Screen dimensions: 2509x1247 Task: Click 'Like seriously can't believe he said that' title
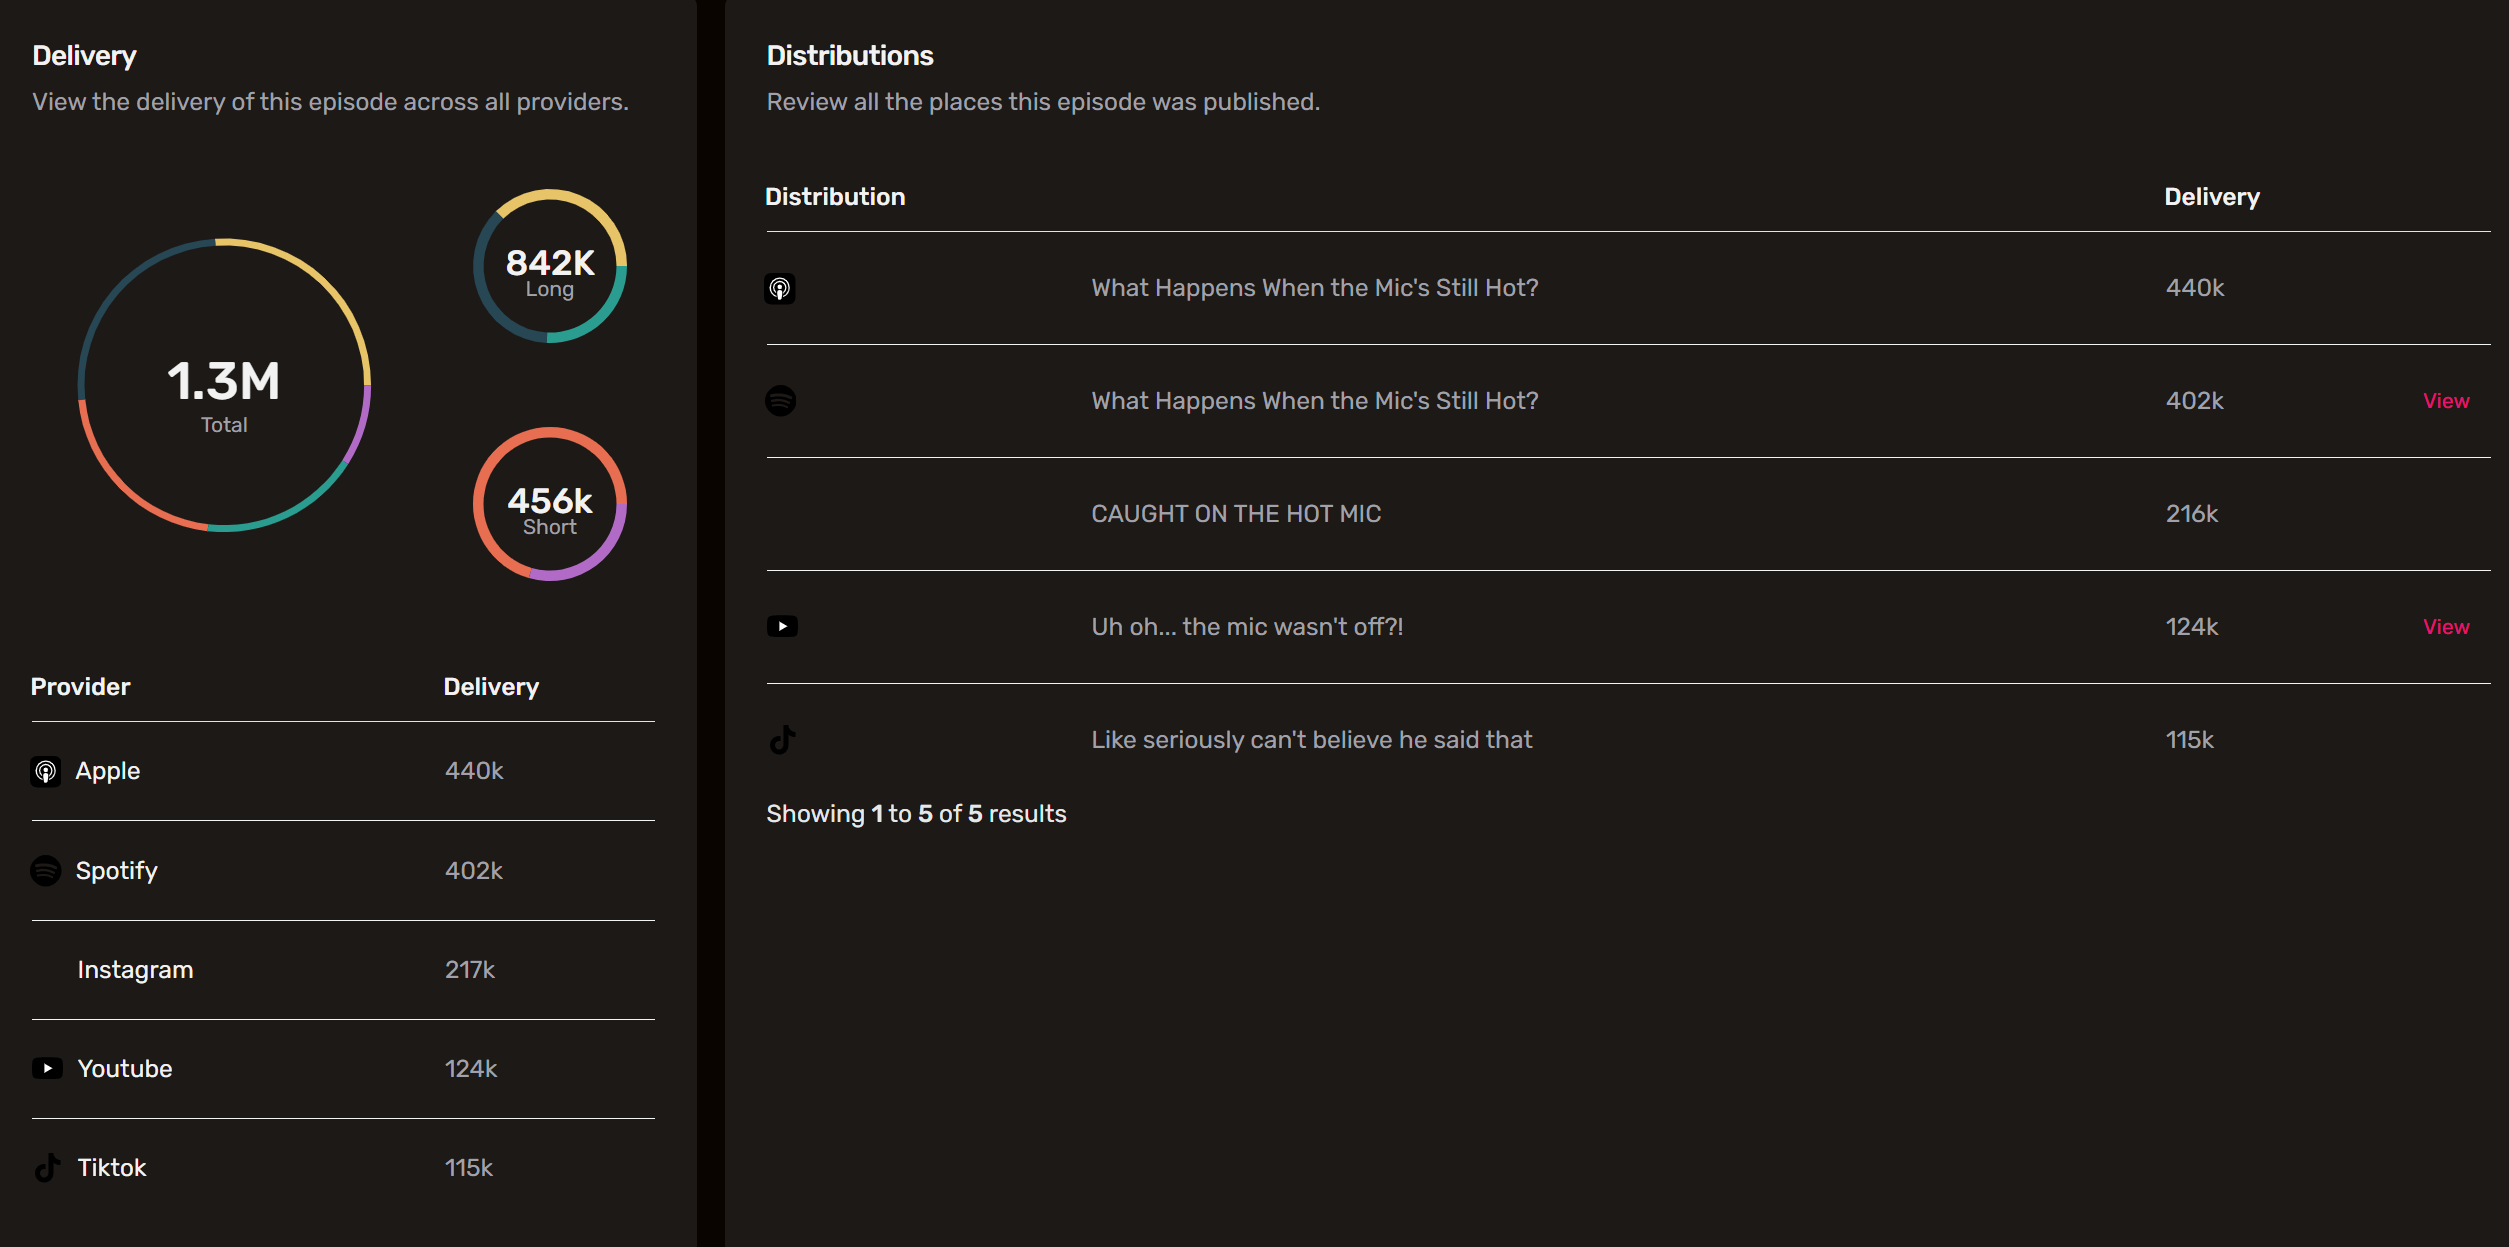tap(1311, 740)
